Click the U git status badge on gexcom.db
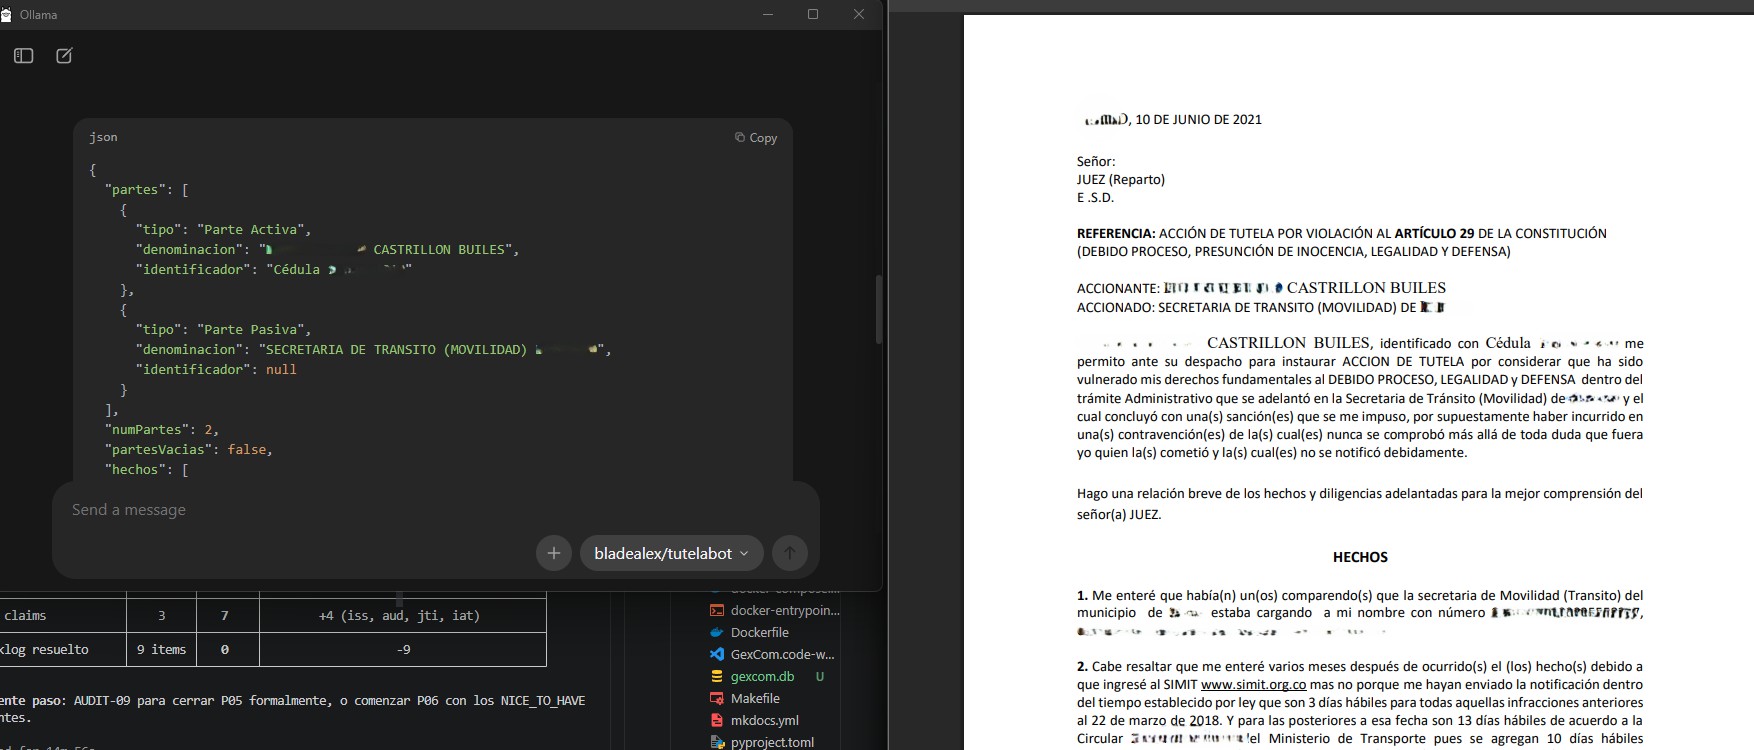Viewport: 1754px width, 750px height. click(x=820, y=676)
